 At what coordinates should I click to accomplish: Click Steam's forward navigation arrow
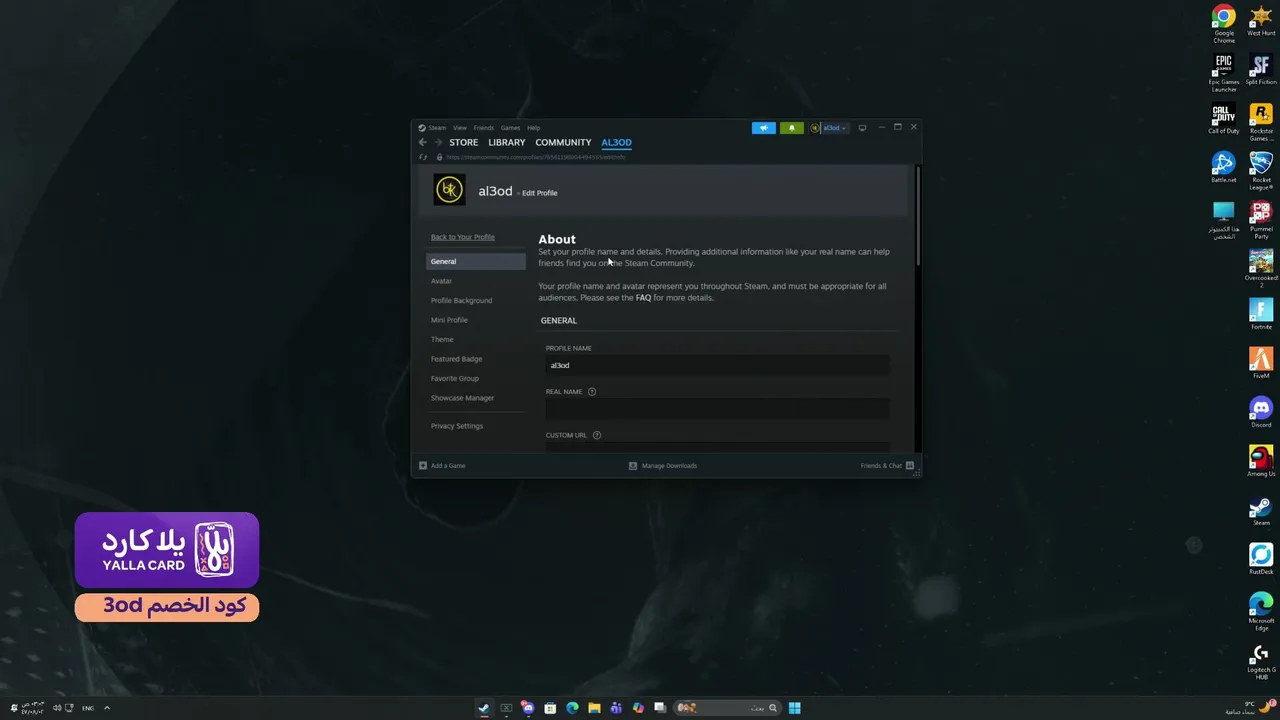click(x=438, y=142)
